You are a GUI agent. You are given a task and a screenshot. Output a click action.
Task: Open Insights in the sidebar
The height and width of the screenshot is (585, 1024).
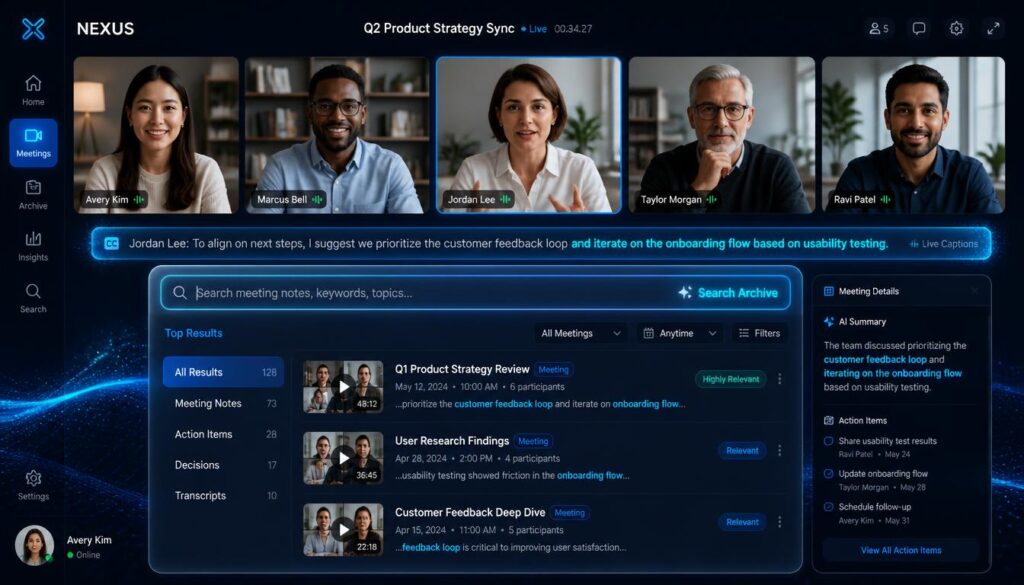click(33, 246)
